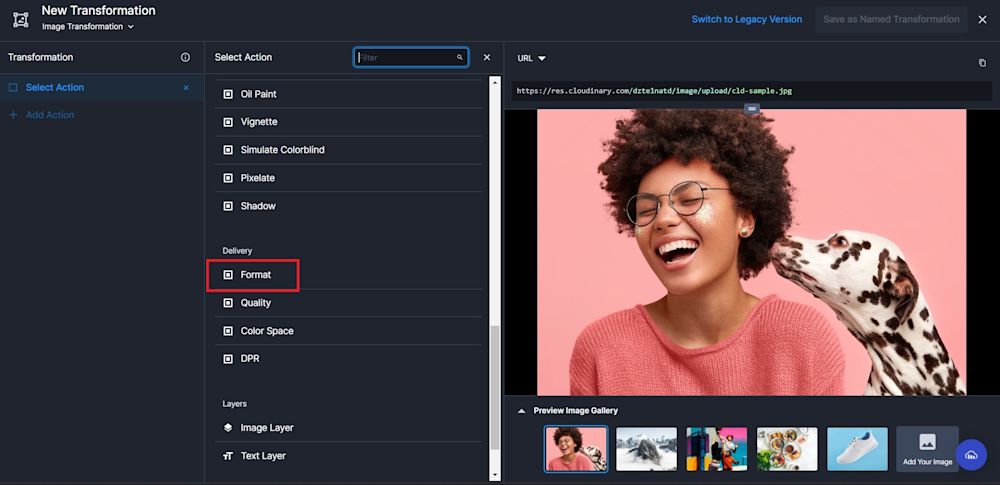Screen dimensions: 1000x485
Task: Click the Image Layer icon
Action: 228,428
